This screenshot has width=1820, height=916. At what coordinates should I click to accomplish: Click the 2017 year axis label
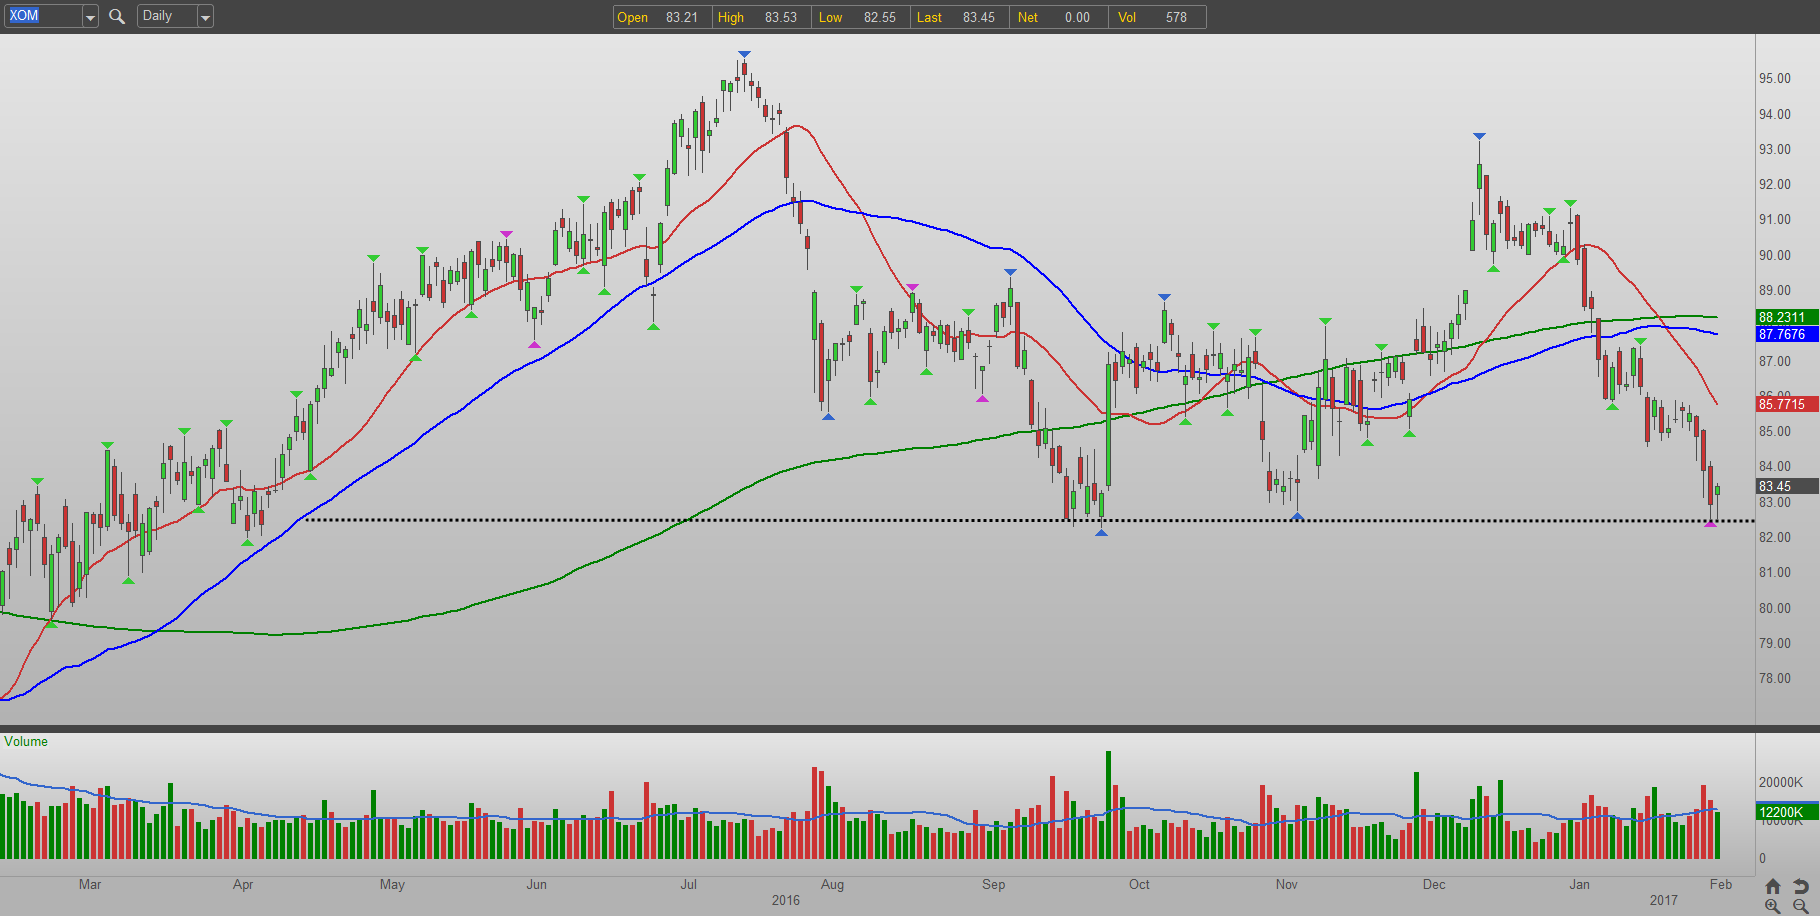[1664, 900]
